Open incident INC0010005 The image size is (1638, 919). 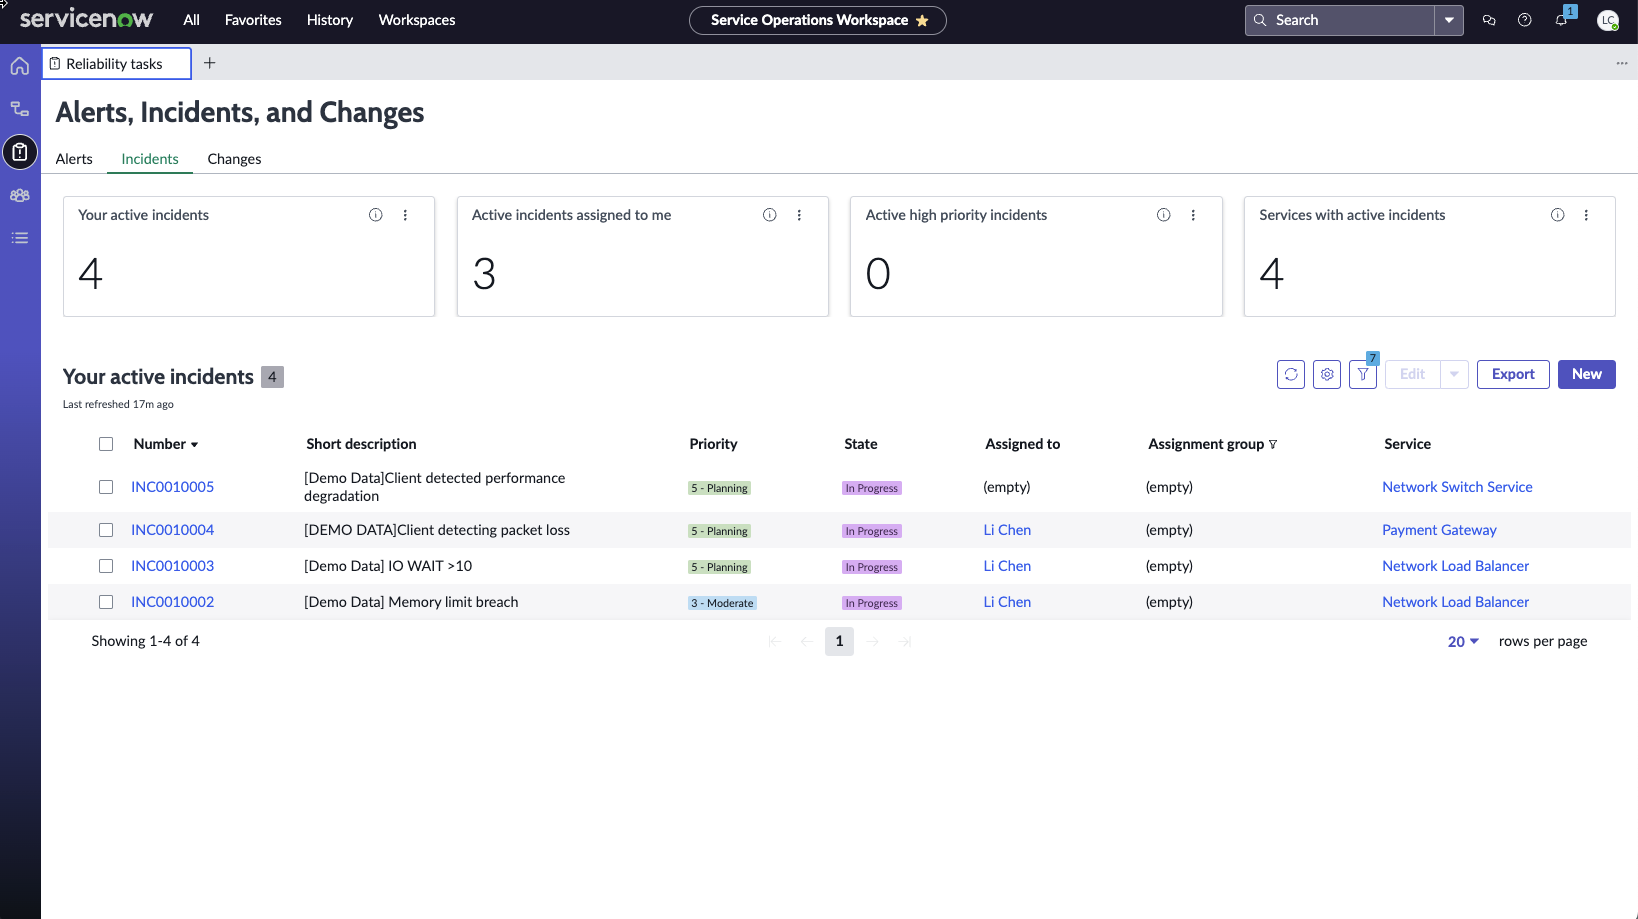(172, 487)
